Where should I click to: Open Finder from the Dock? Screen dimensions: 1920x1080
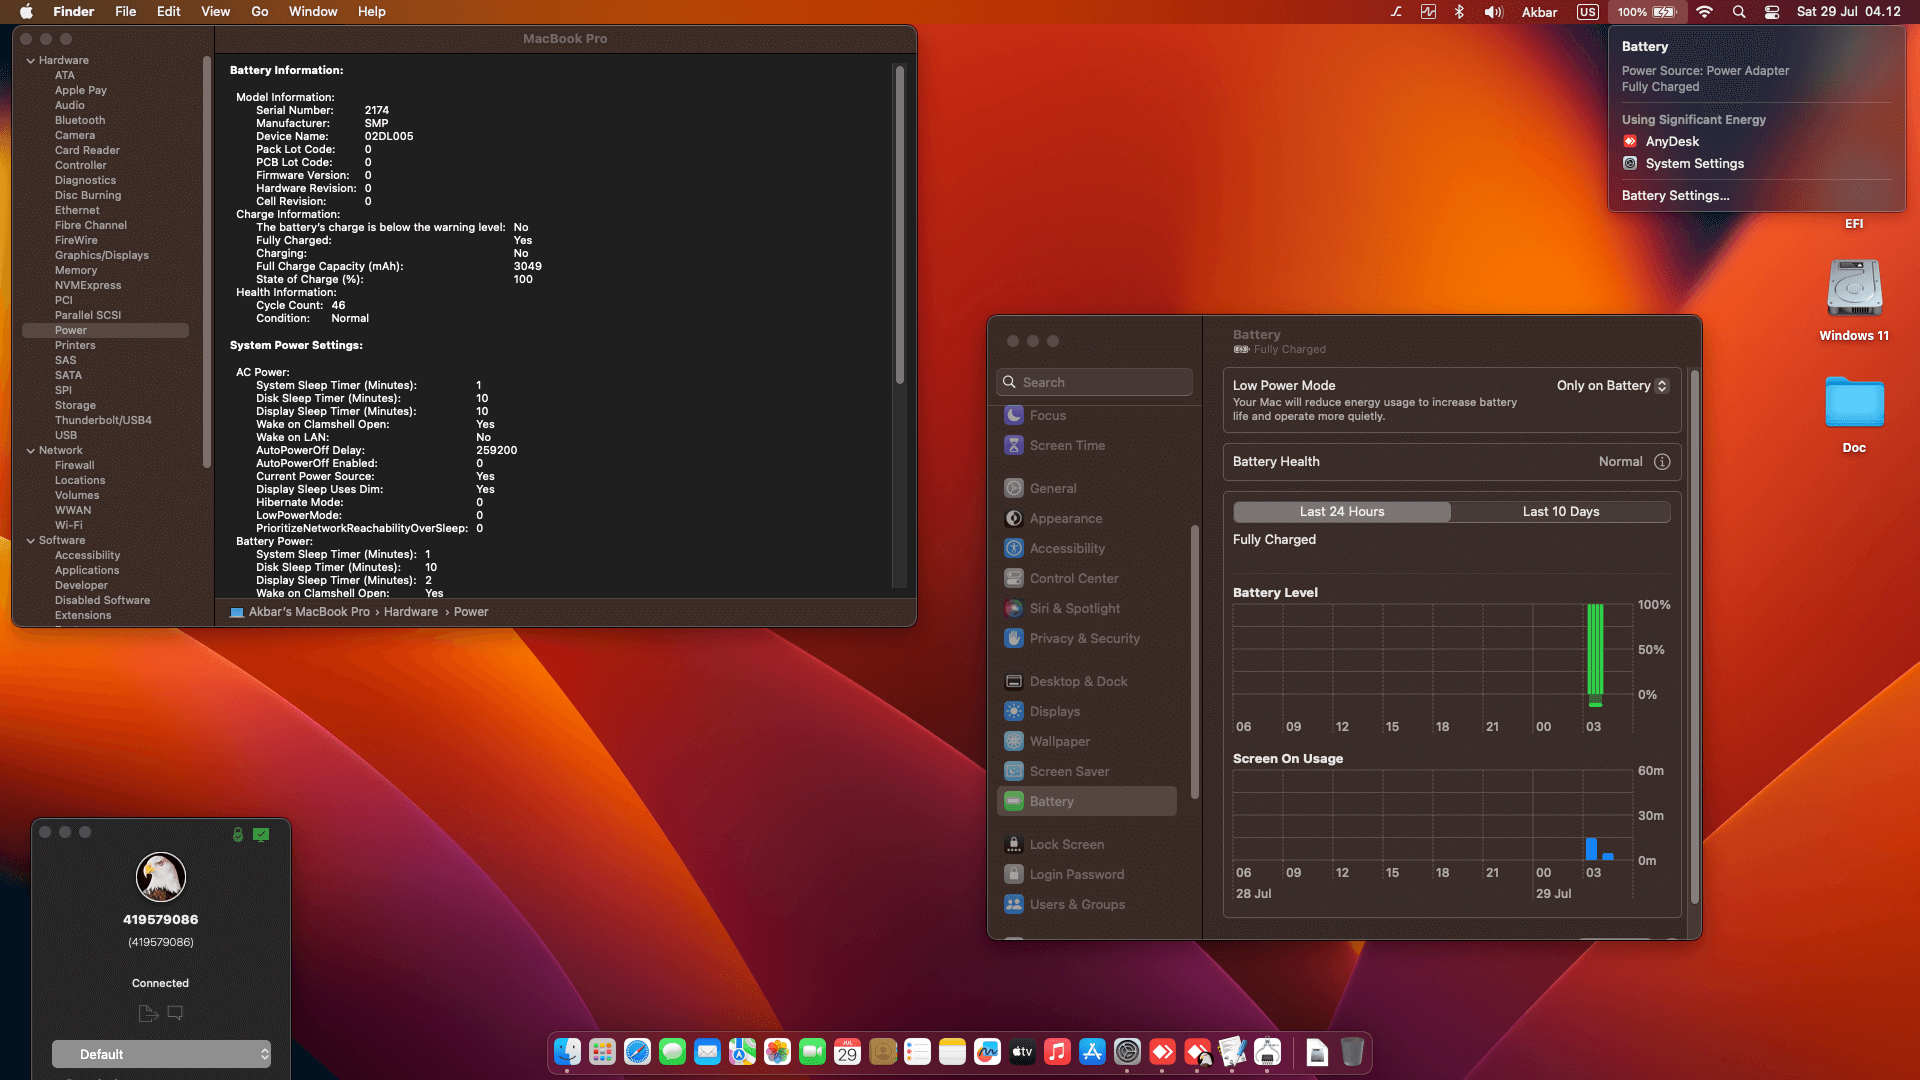[x=567, y=1052]
